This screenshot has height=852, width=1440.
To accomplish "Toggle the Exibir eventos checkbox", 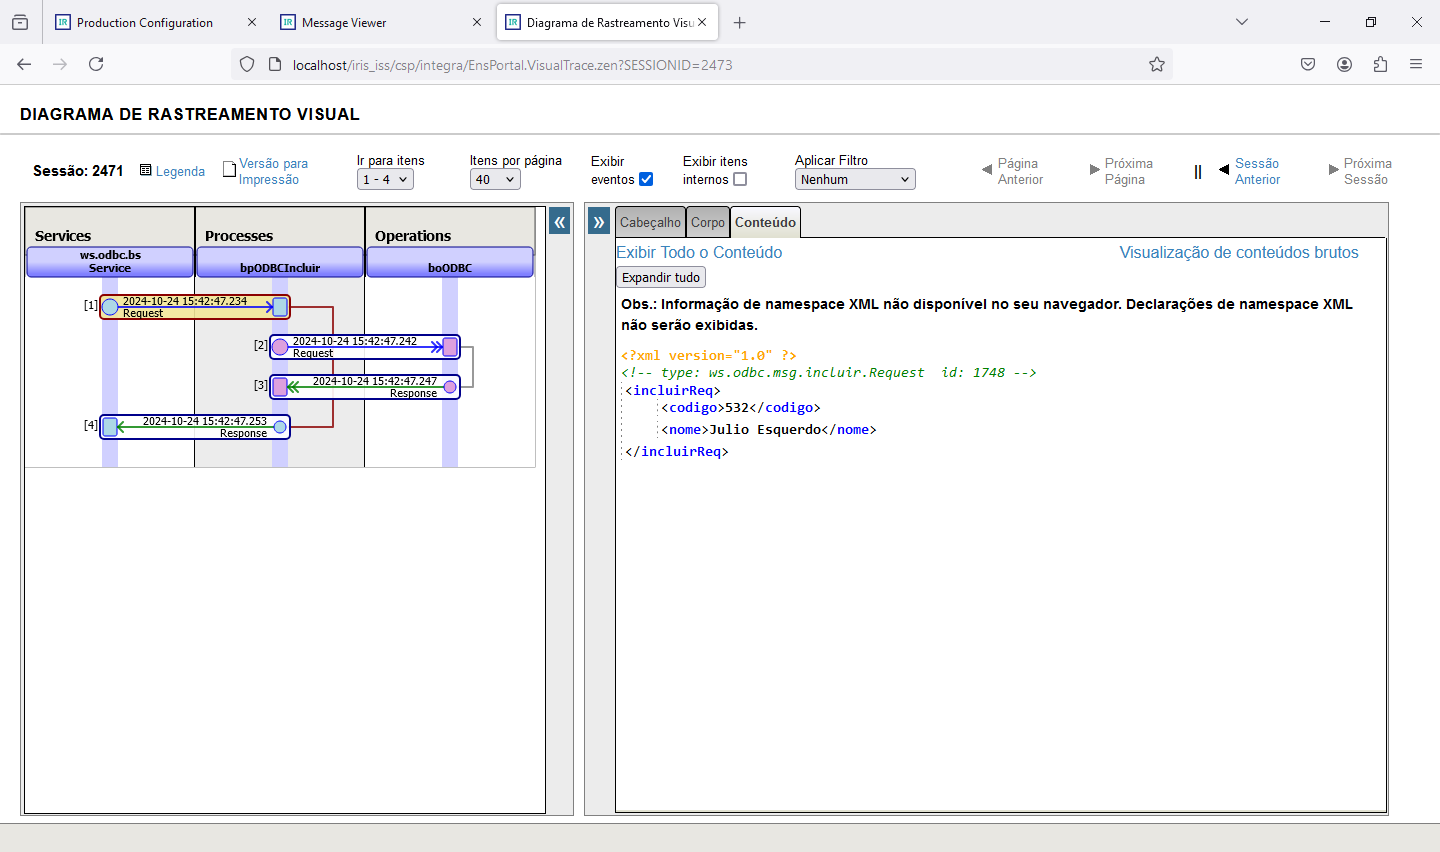I will [646, 179].
